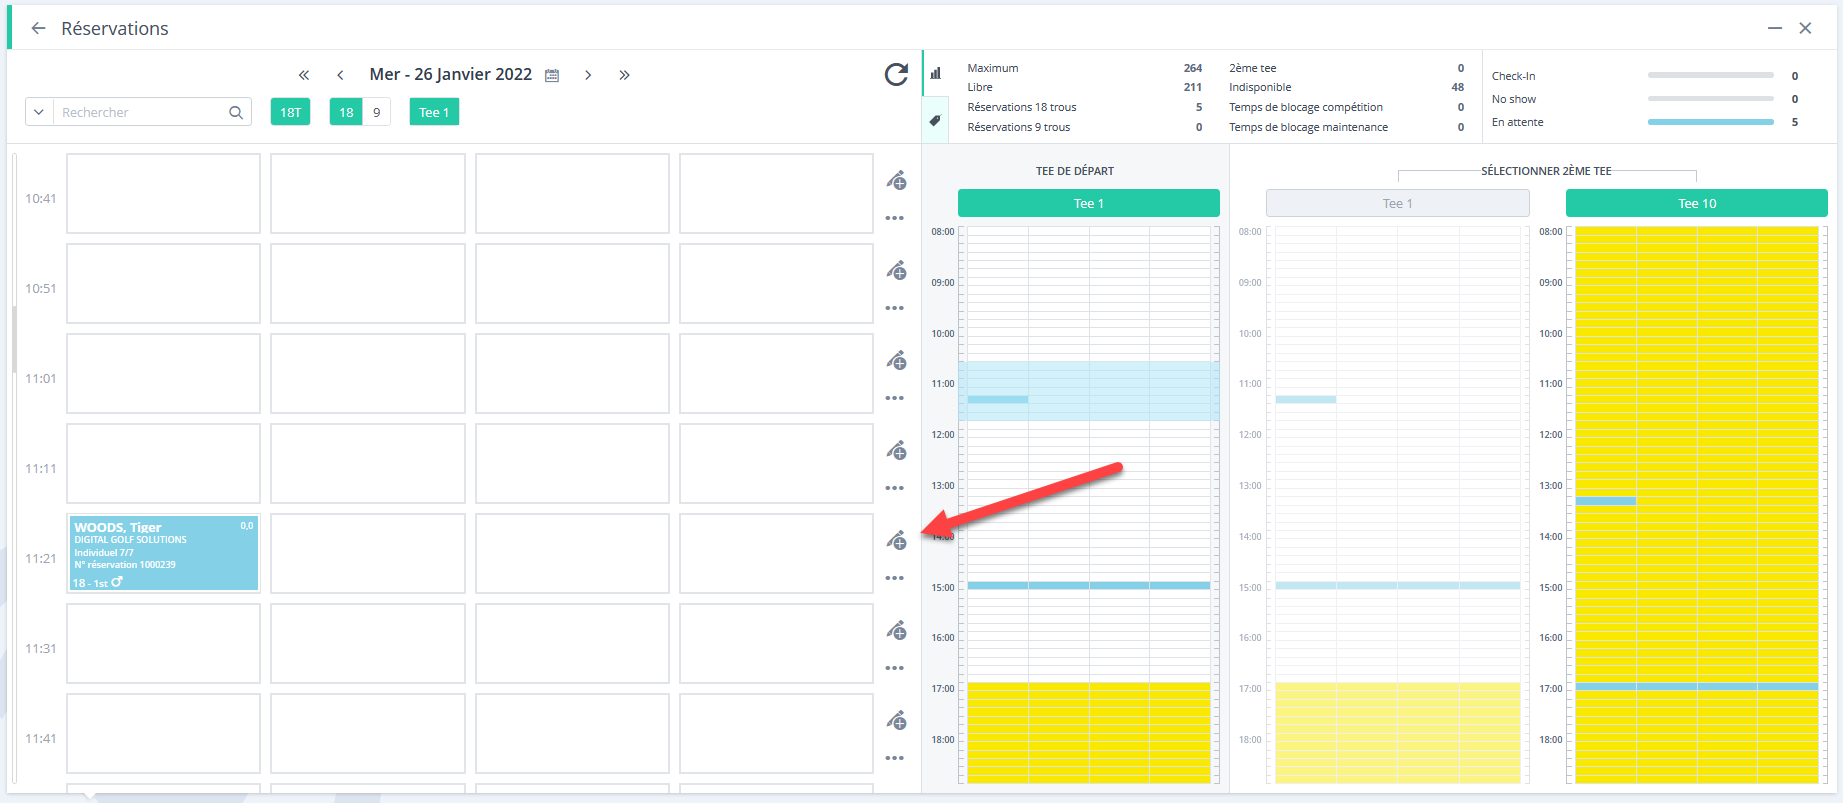Click the add-player icon for the 11:21 row
Image resolution: width=1843 pixels, height=803 pixels.
897,540
